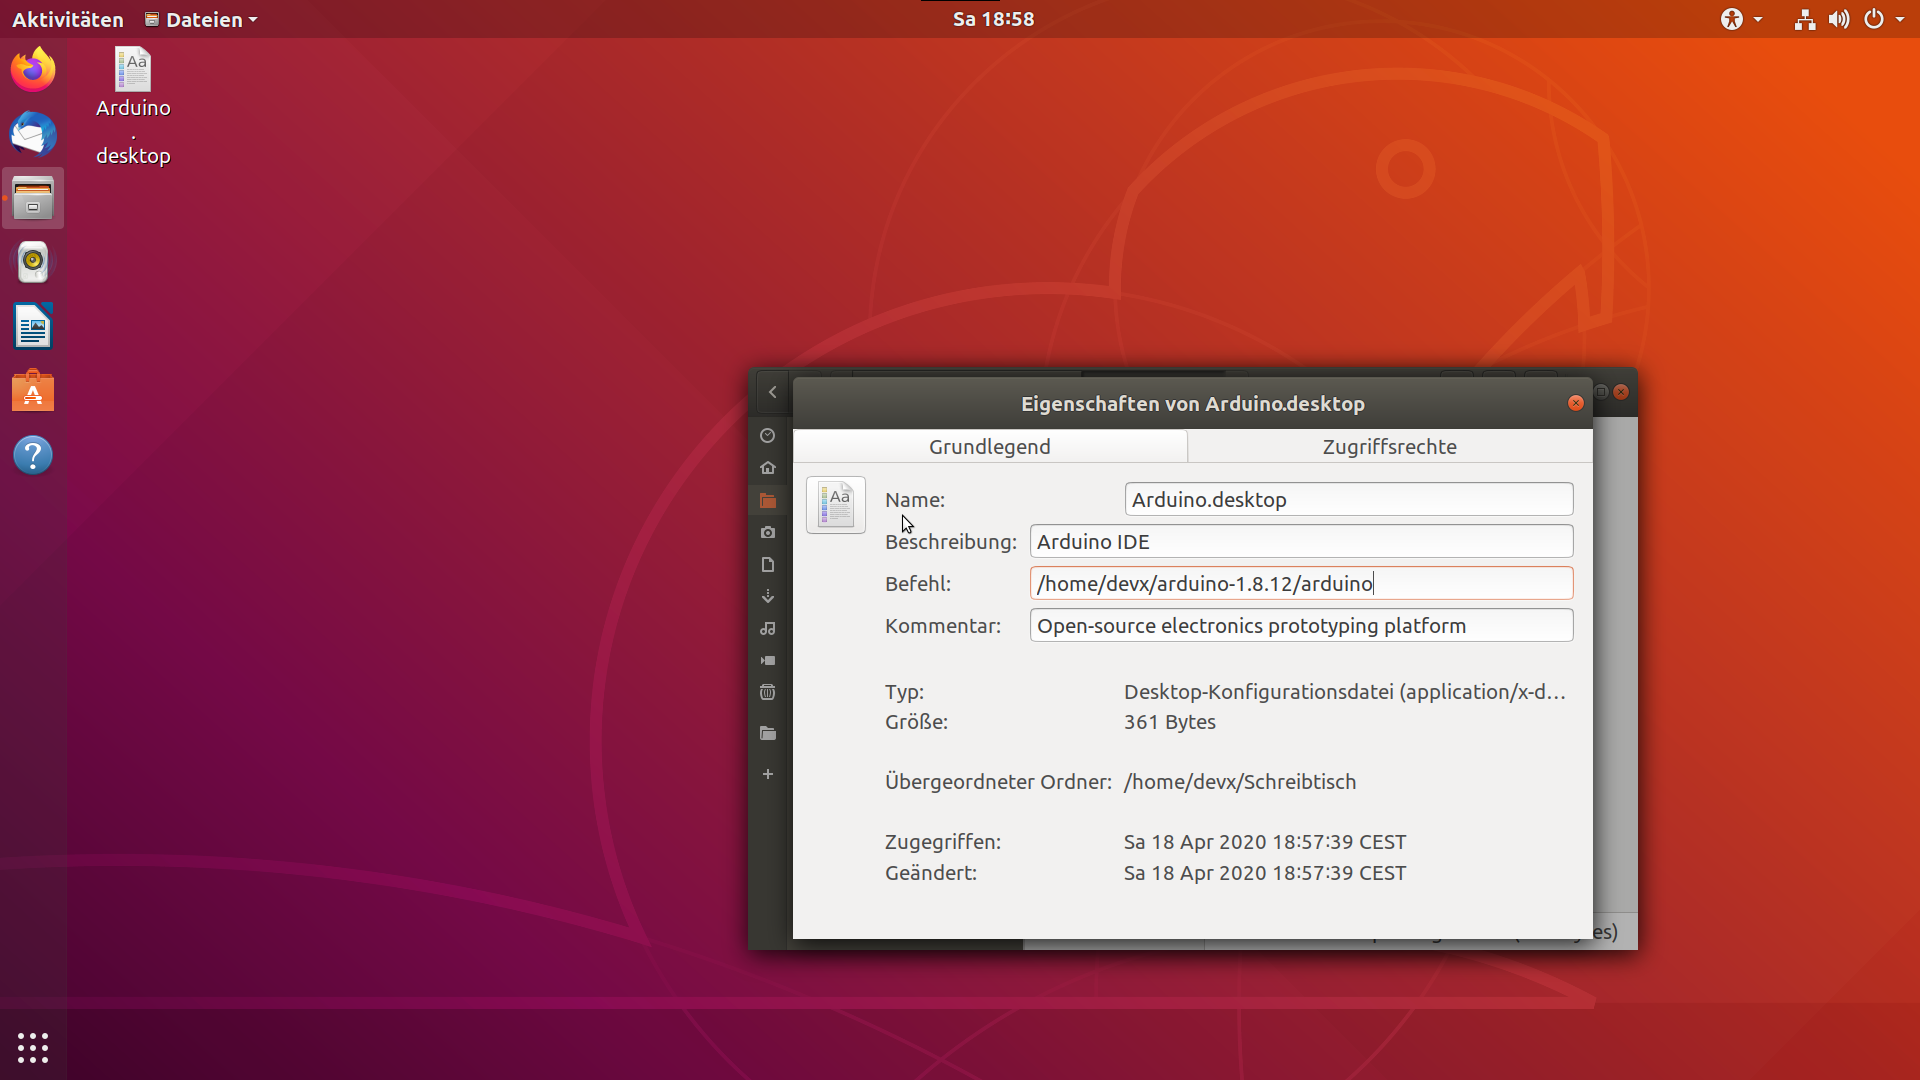Open Music in Files sidebar

coord(768,628)
